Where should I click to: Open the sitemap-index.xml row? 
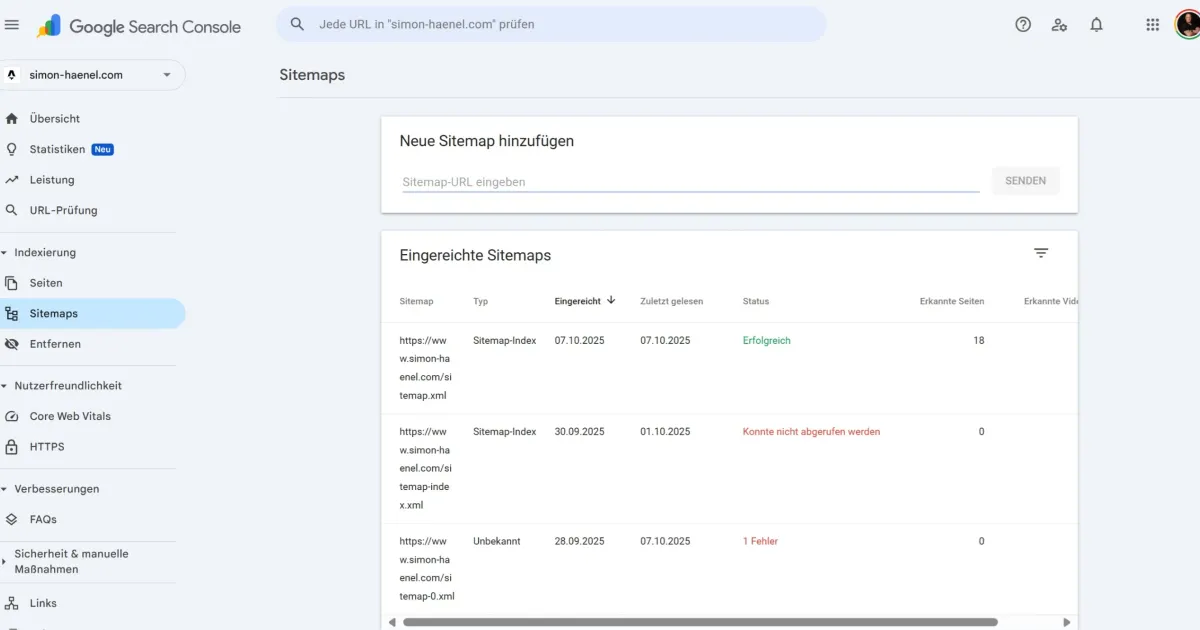(730, 469)
